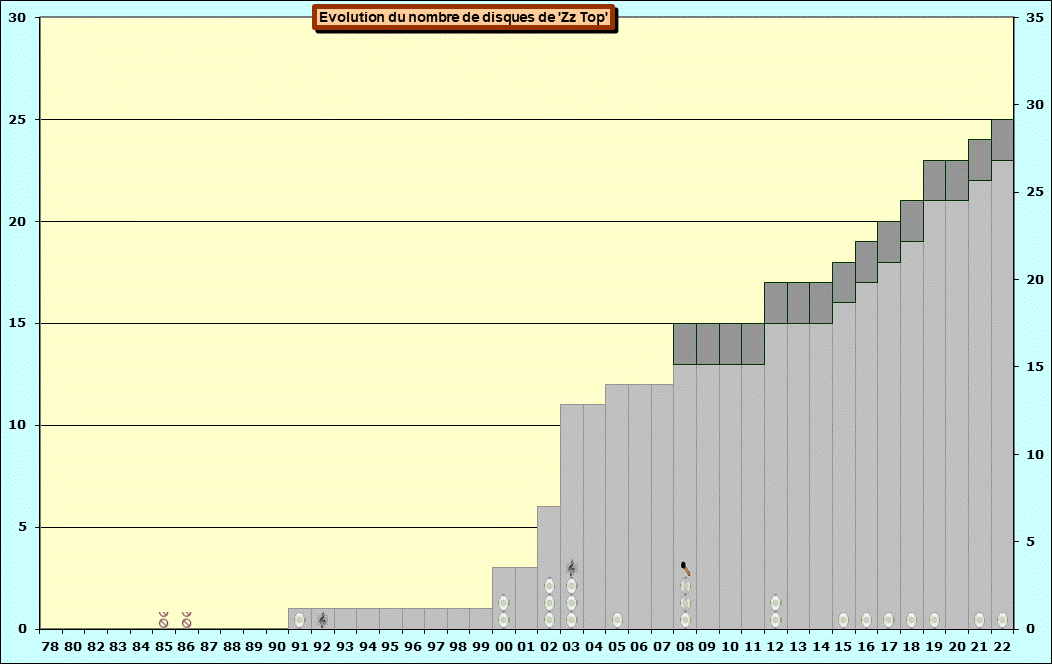Click the dark grey top segment of bar 22
The width and height of the screenshot is (1052, 664).
[x=1002, y=140]
